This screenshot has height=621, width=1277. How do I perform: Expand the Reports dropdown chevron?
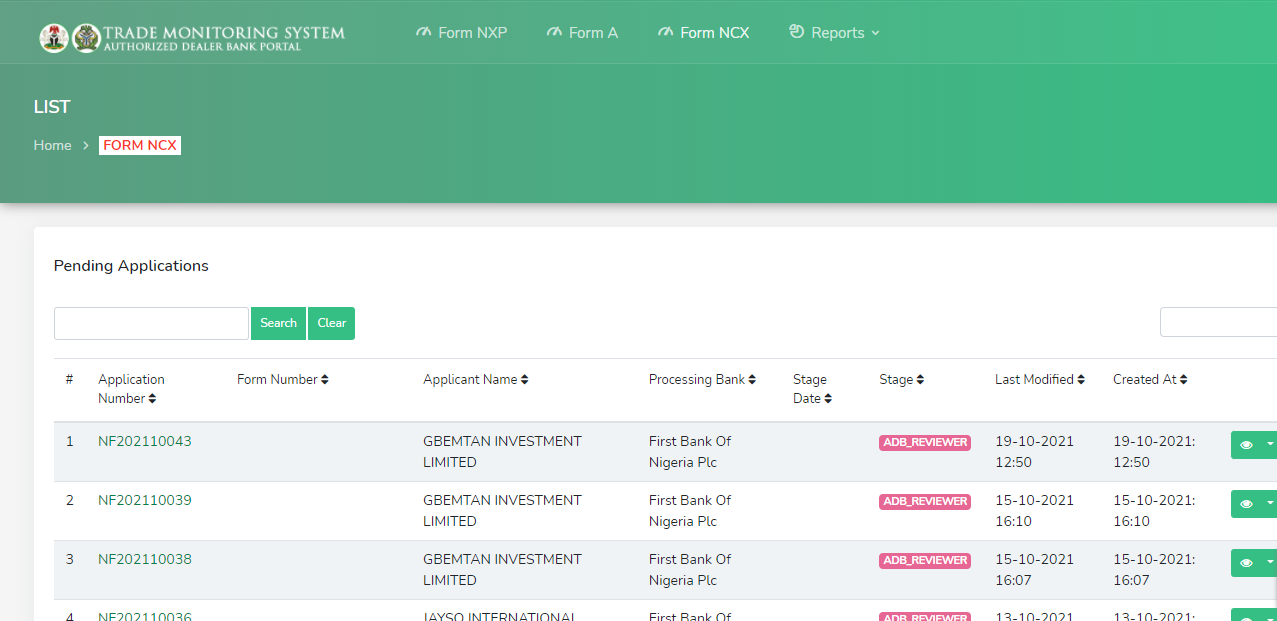876,33
